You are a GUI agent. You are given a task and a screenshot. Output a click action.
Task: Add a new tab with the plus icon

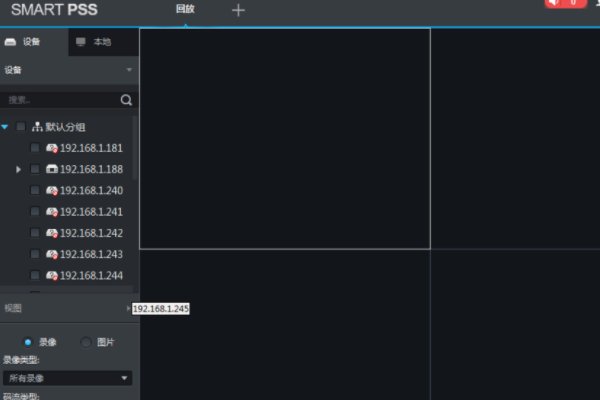238,11
